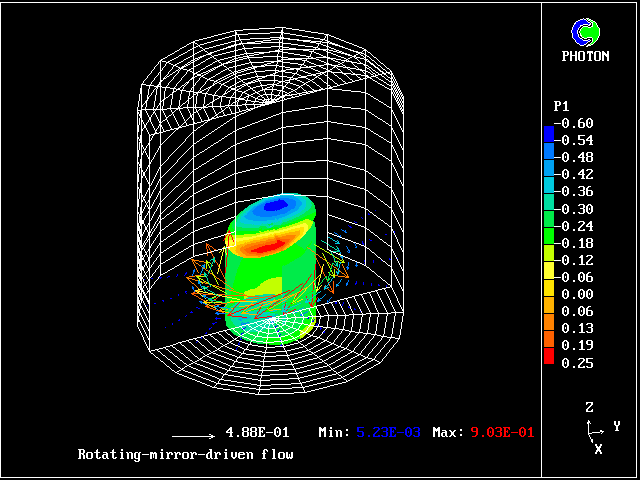Select the 'Rotating-mirror-driven flow' title text
The height and width of the screenshot is (480, 640).
[x=186, y=455]
